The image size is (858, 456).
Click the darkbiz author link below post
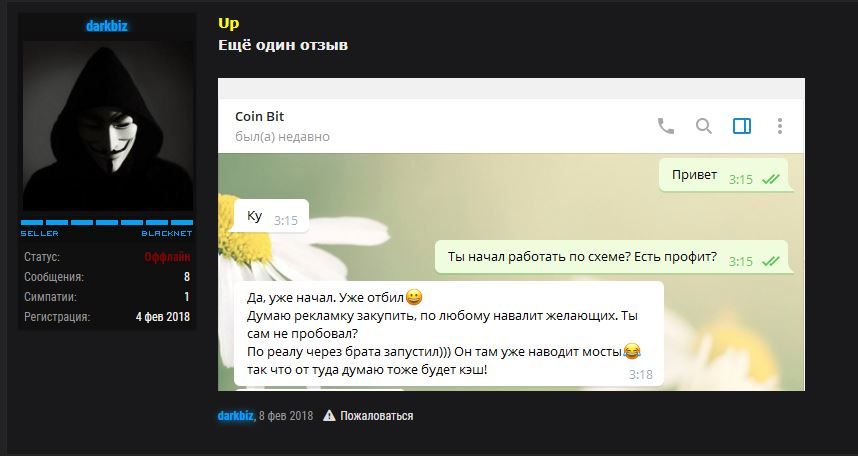pos(235,415)
